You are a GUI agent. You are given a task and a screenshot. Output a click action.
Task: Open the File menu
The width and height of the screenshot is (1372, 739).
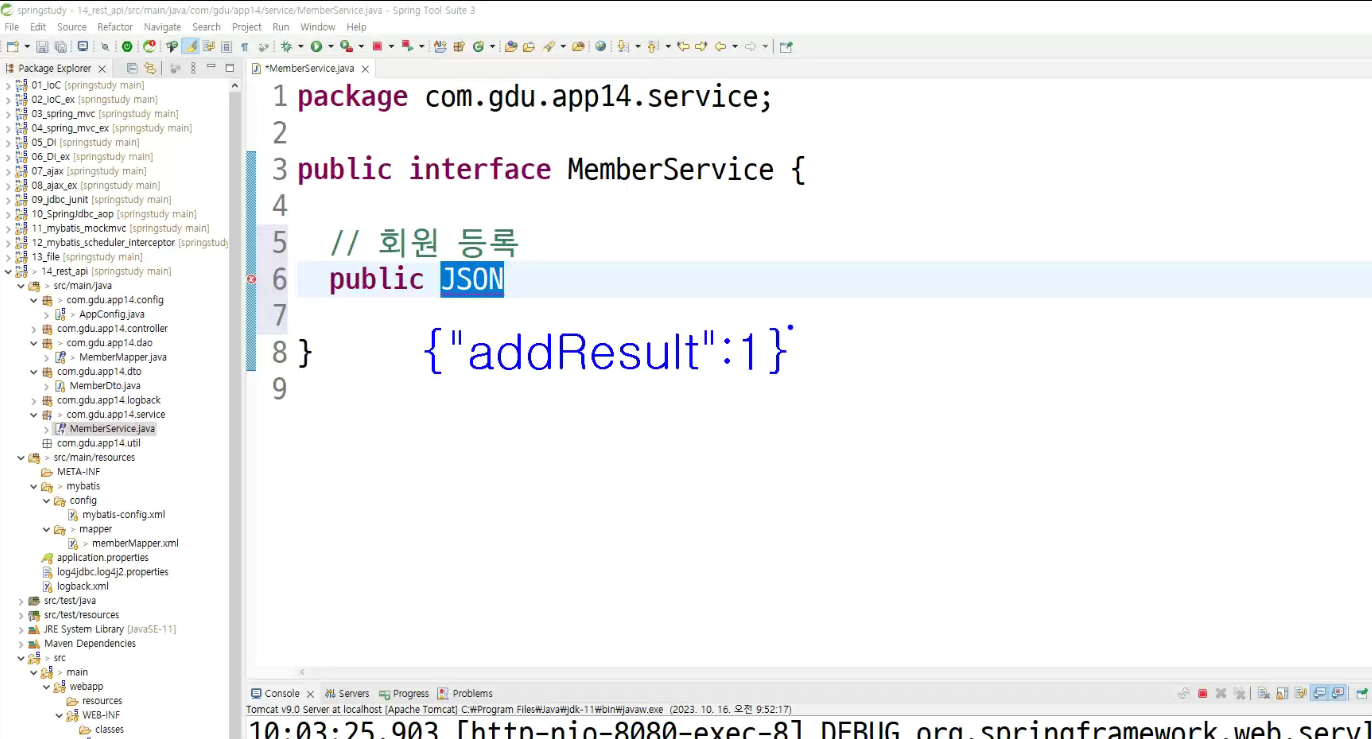(x=12, y=27)
